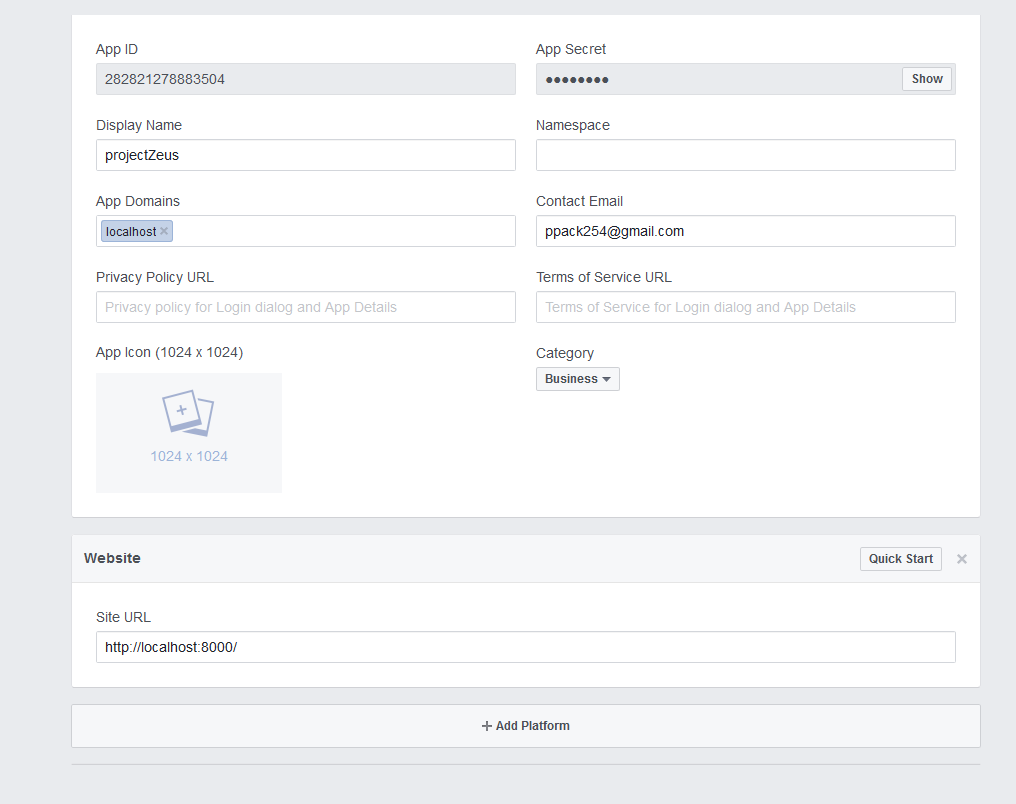Select the Contact Email field
Screen dimensions: 1016x804
[745, 231]
